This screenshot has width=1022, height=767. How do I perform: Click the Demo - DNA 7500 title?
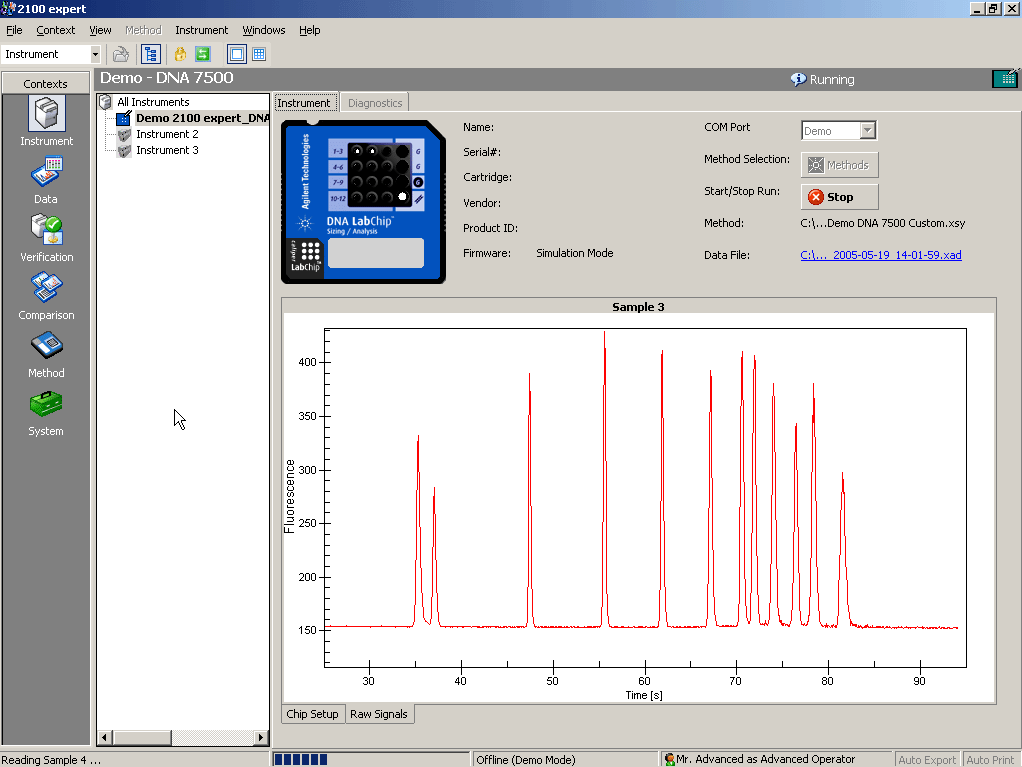[x=166, y=78]
